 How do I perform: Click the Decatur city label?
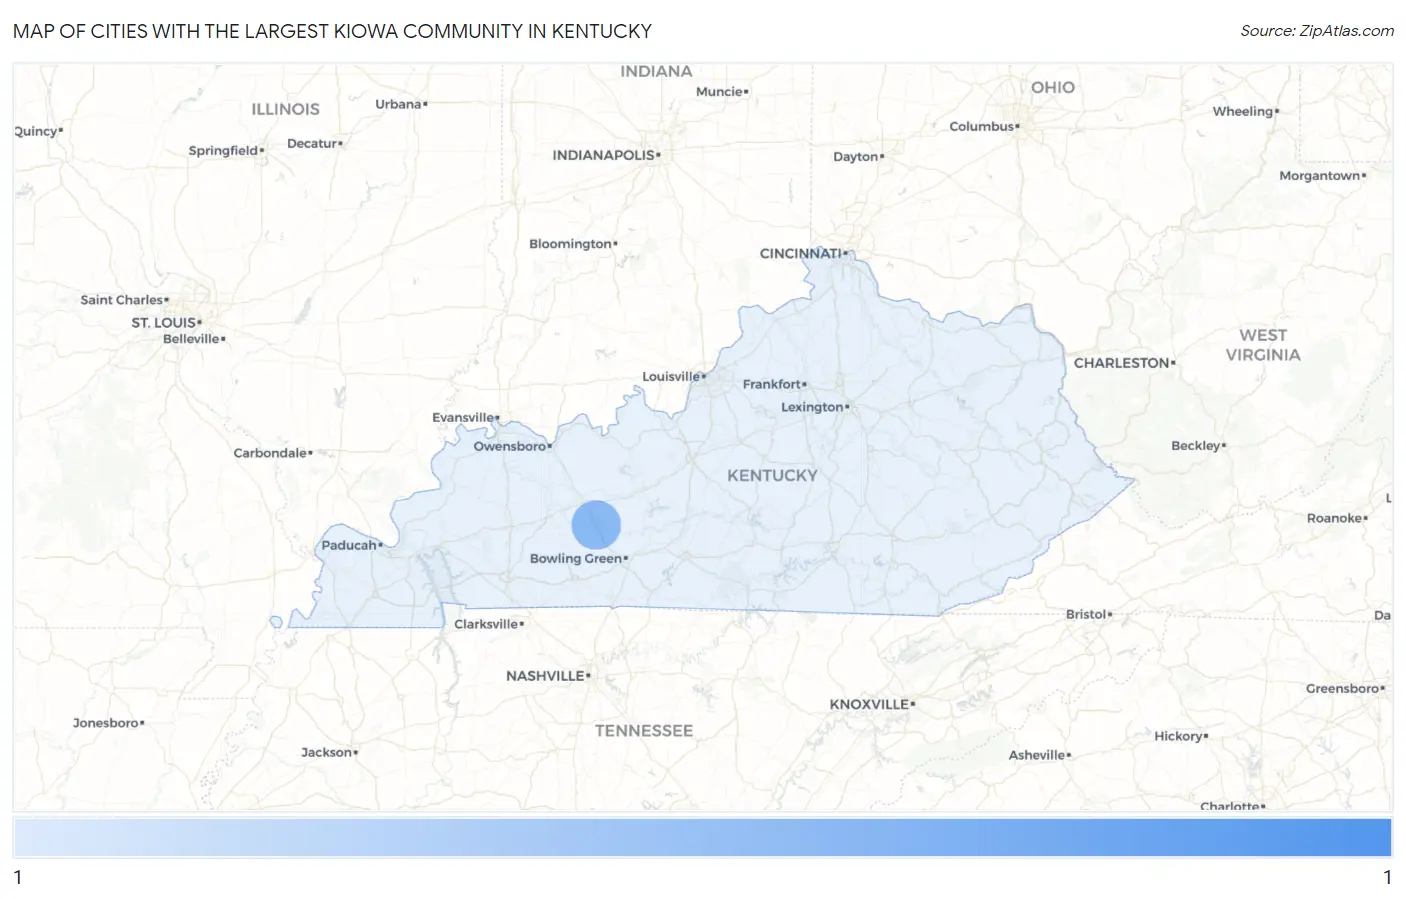click(312, 144)
